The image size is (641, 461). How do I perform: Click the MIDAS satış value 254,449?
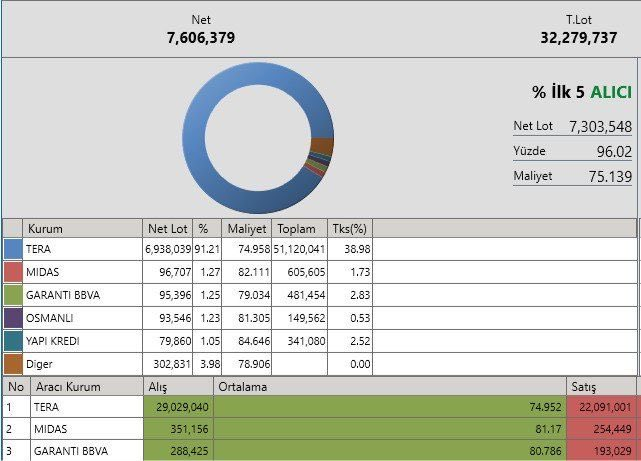click(612, 429)
